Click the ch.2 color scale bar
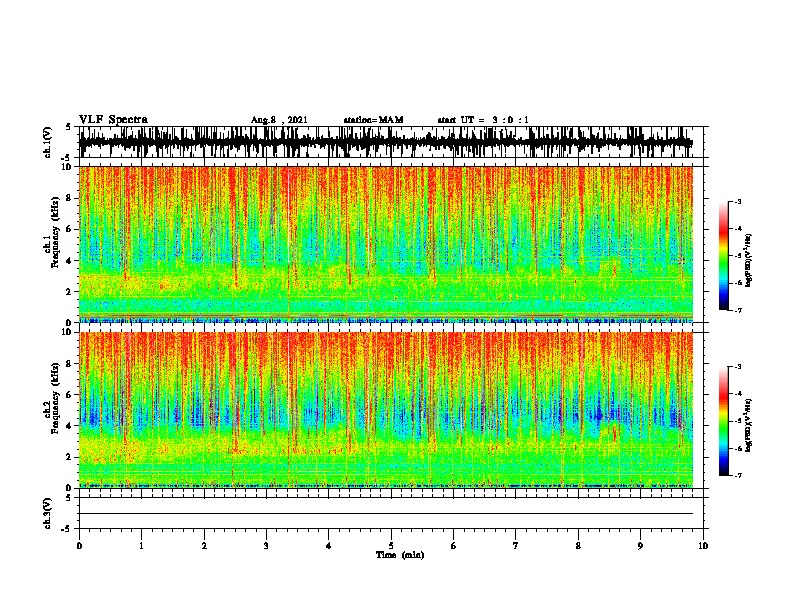The image size is (792, 612). tap(723, 421)
